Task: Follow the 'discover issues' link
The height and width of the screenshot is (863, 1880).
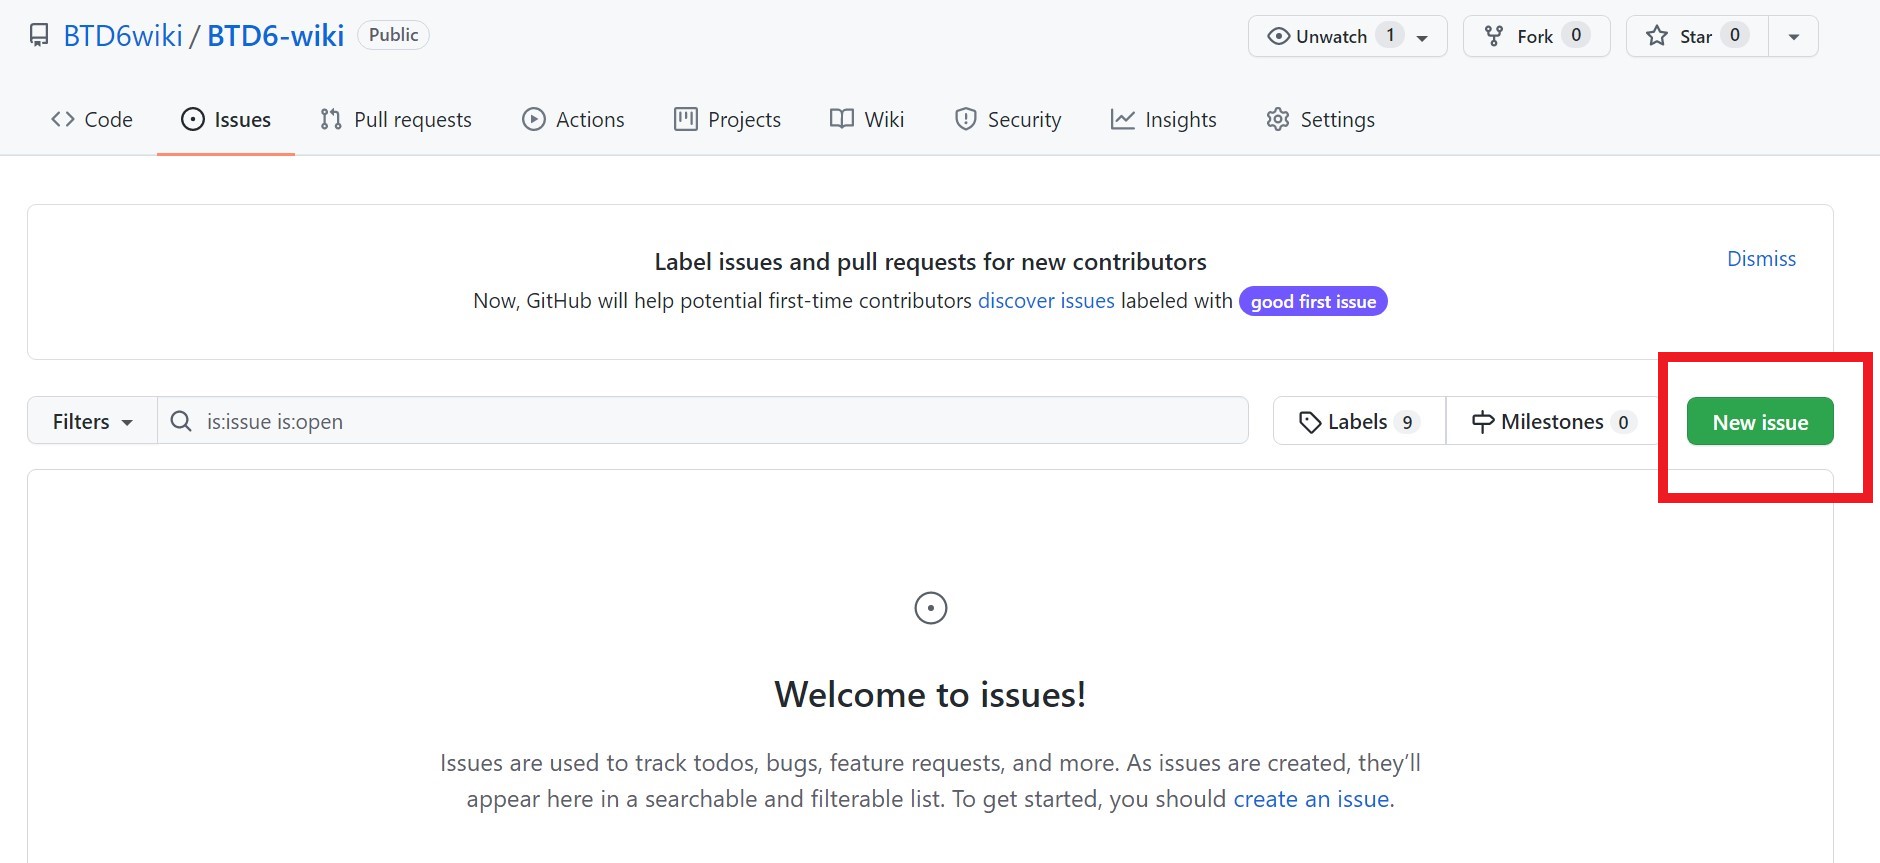Action: 1046,301
